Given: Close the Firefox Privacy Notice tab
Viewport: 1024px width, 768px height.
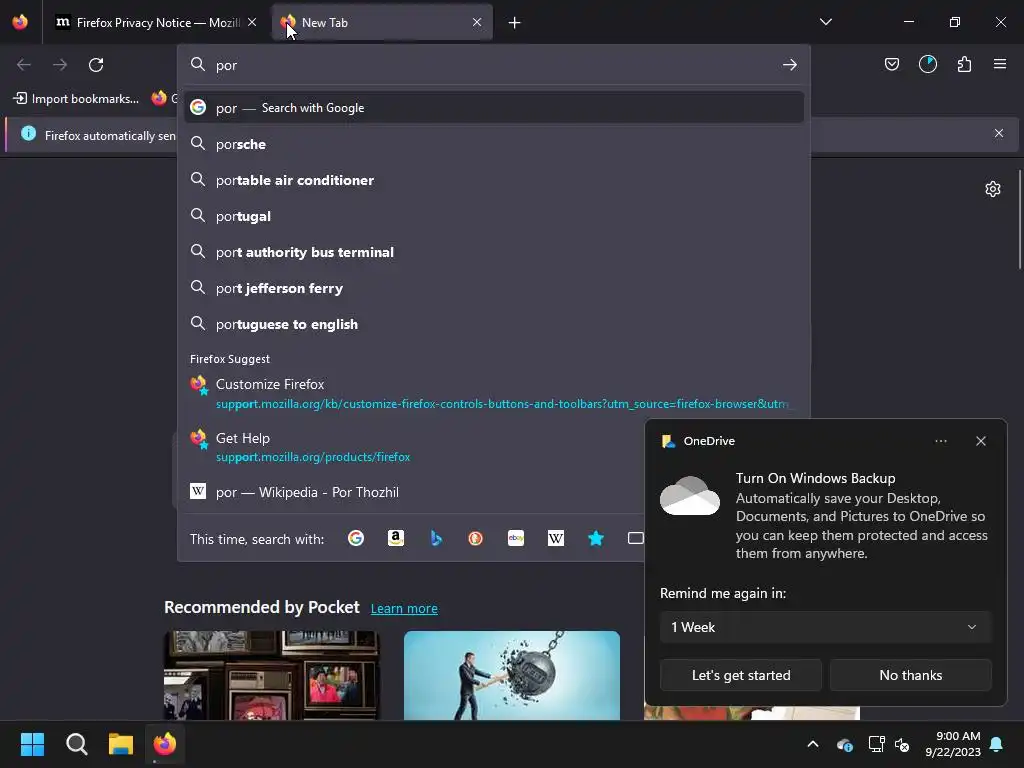Looking at the screenshot, I should click(x=252, y=22).
